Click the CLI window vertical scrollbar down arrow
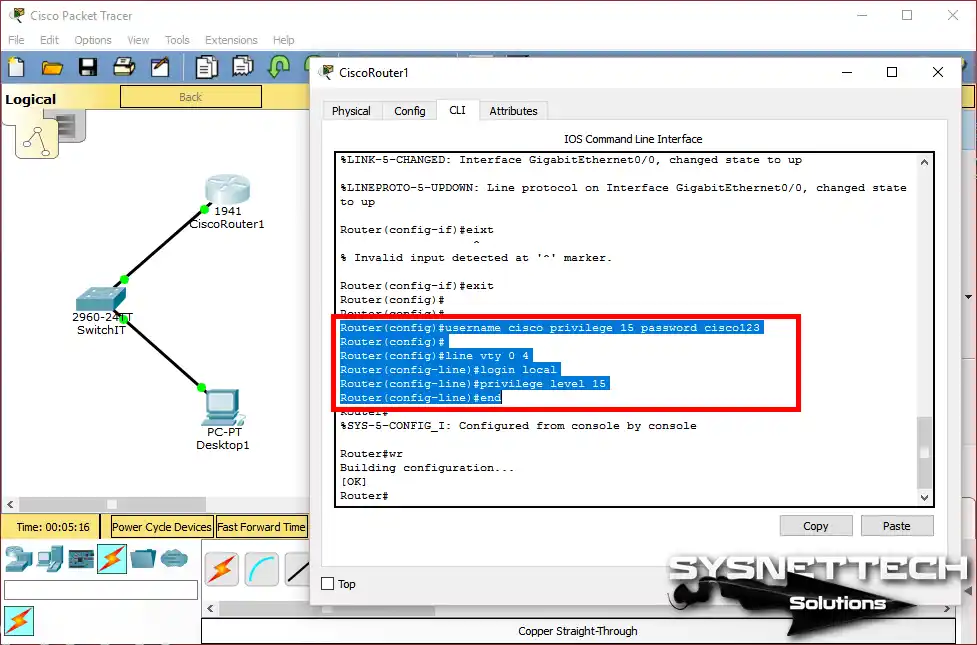977x645 pixels. (x=923, y=497)
